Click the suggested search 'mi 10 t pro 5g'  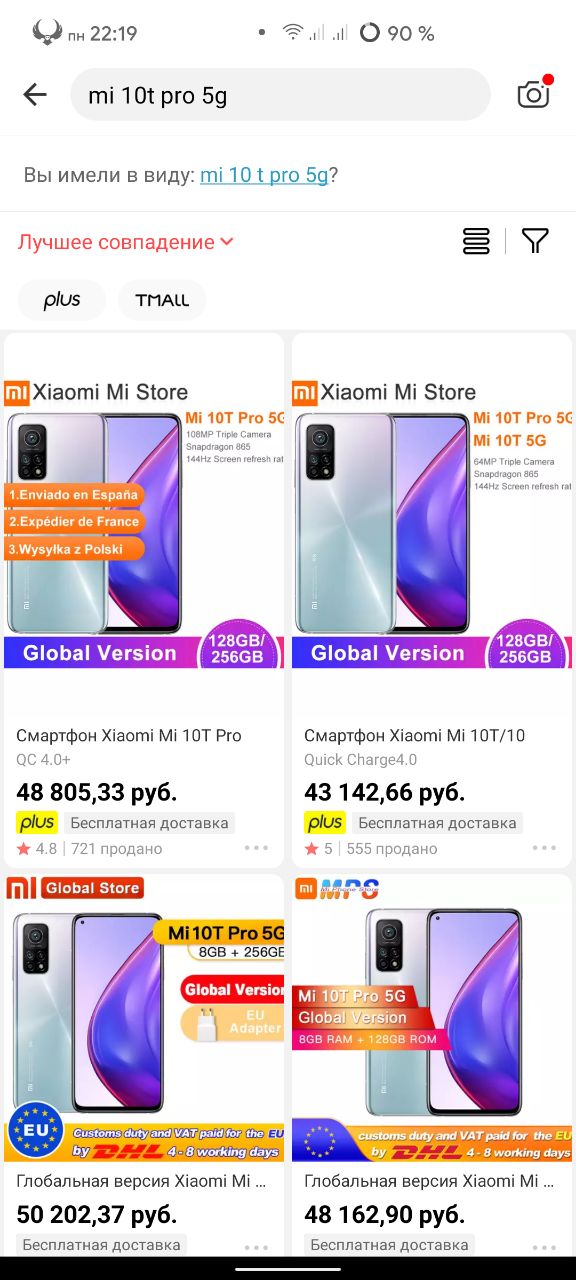(264, 175)
